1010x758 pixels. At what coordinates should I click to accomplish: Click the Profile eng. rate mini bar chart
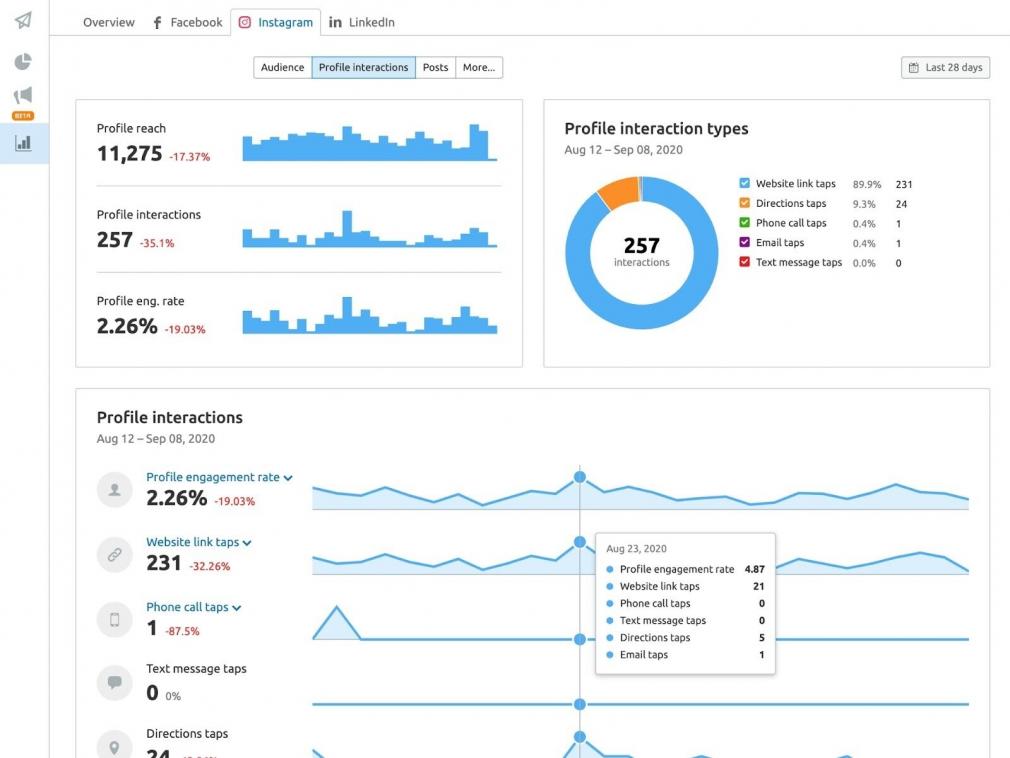coord(370,315)
